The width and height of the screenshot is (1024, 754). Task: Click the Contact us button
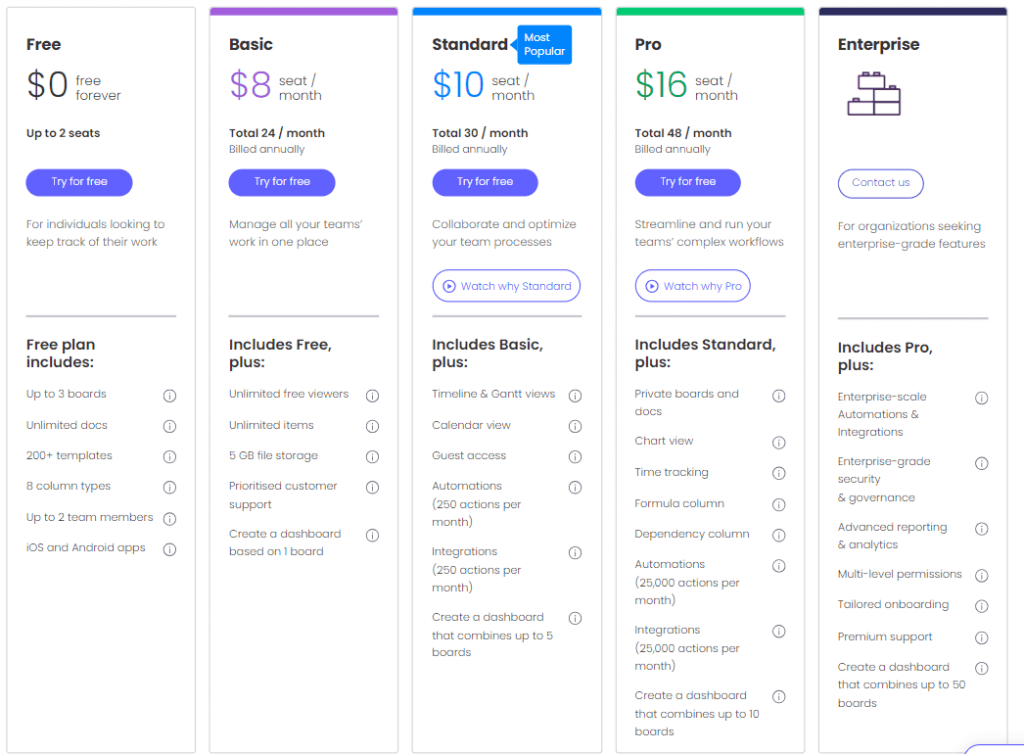[x=880, y=183]
